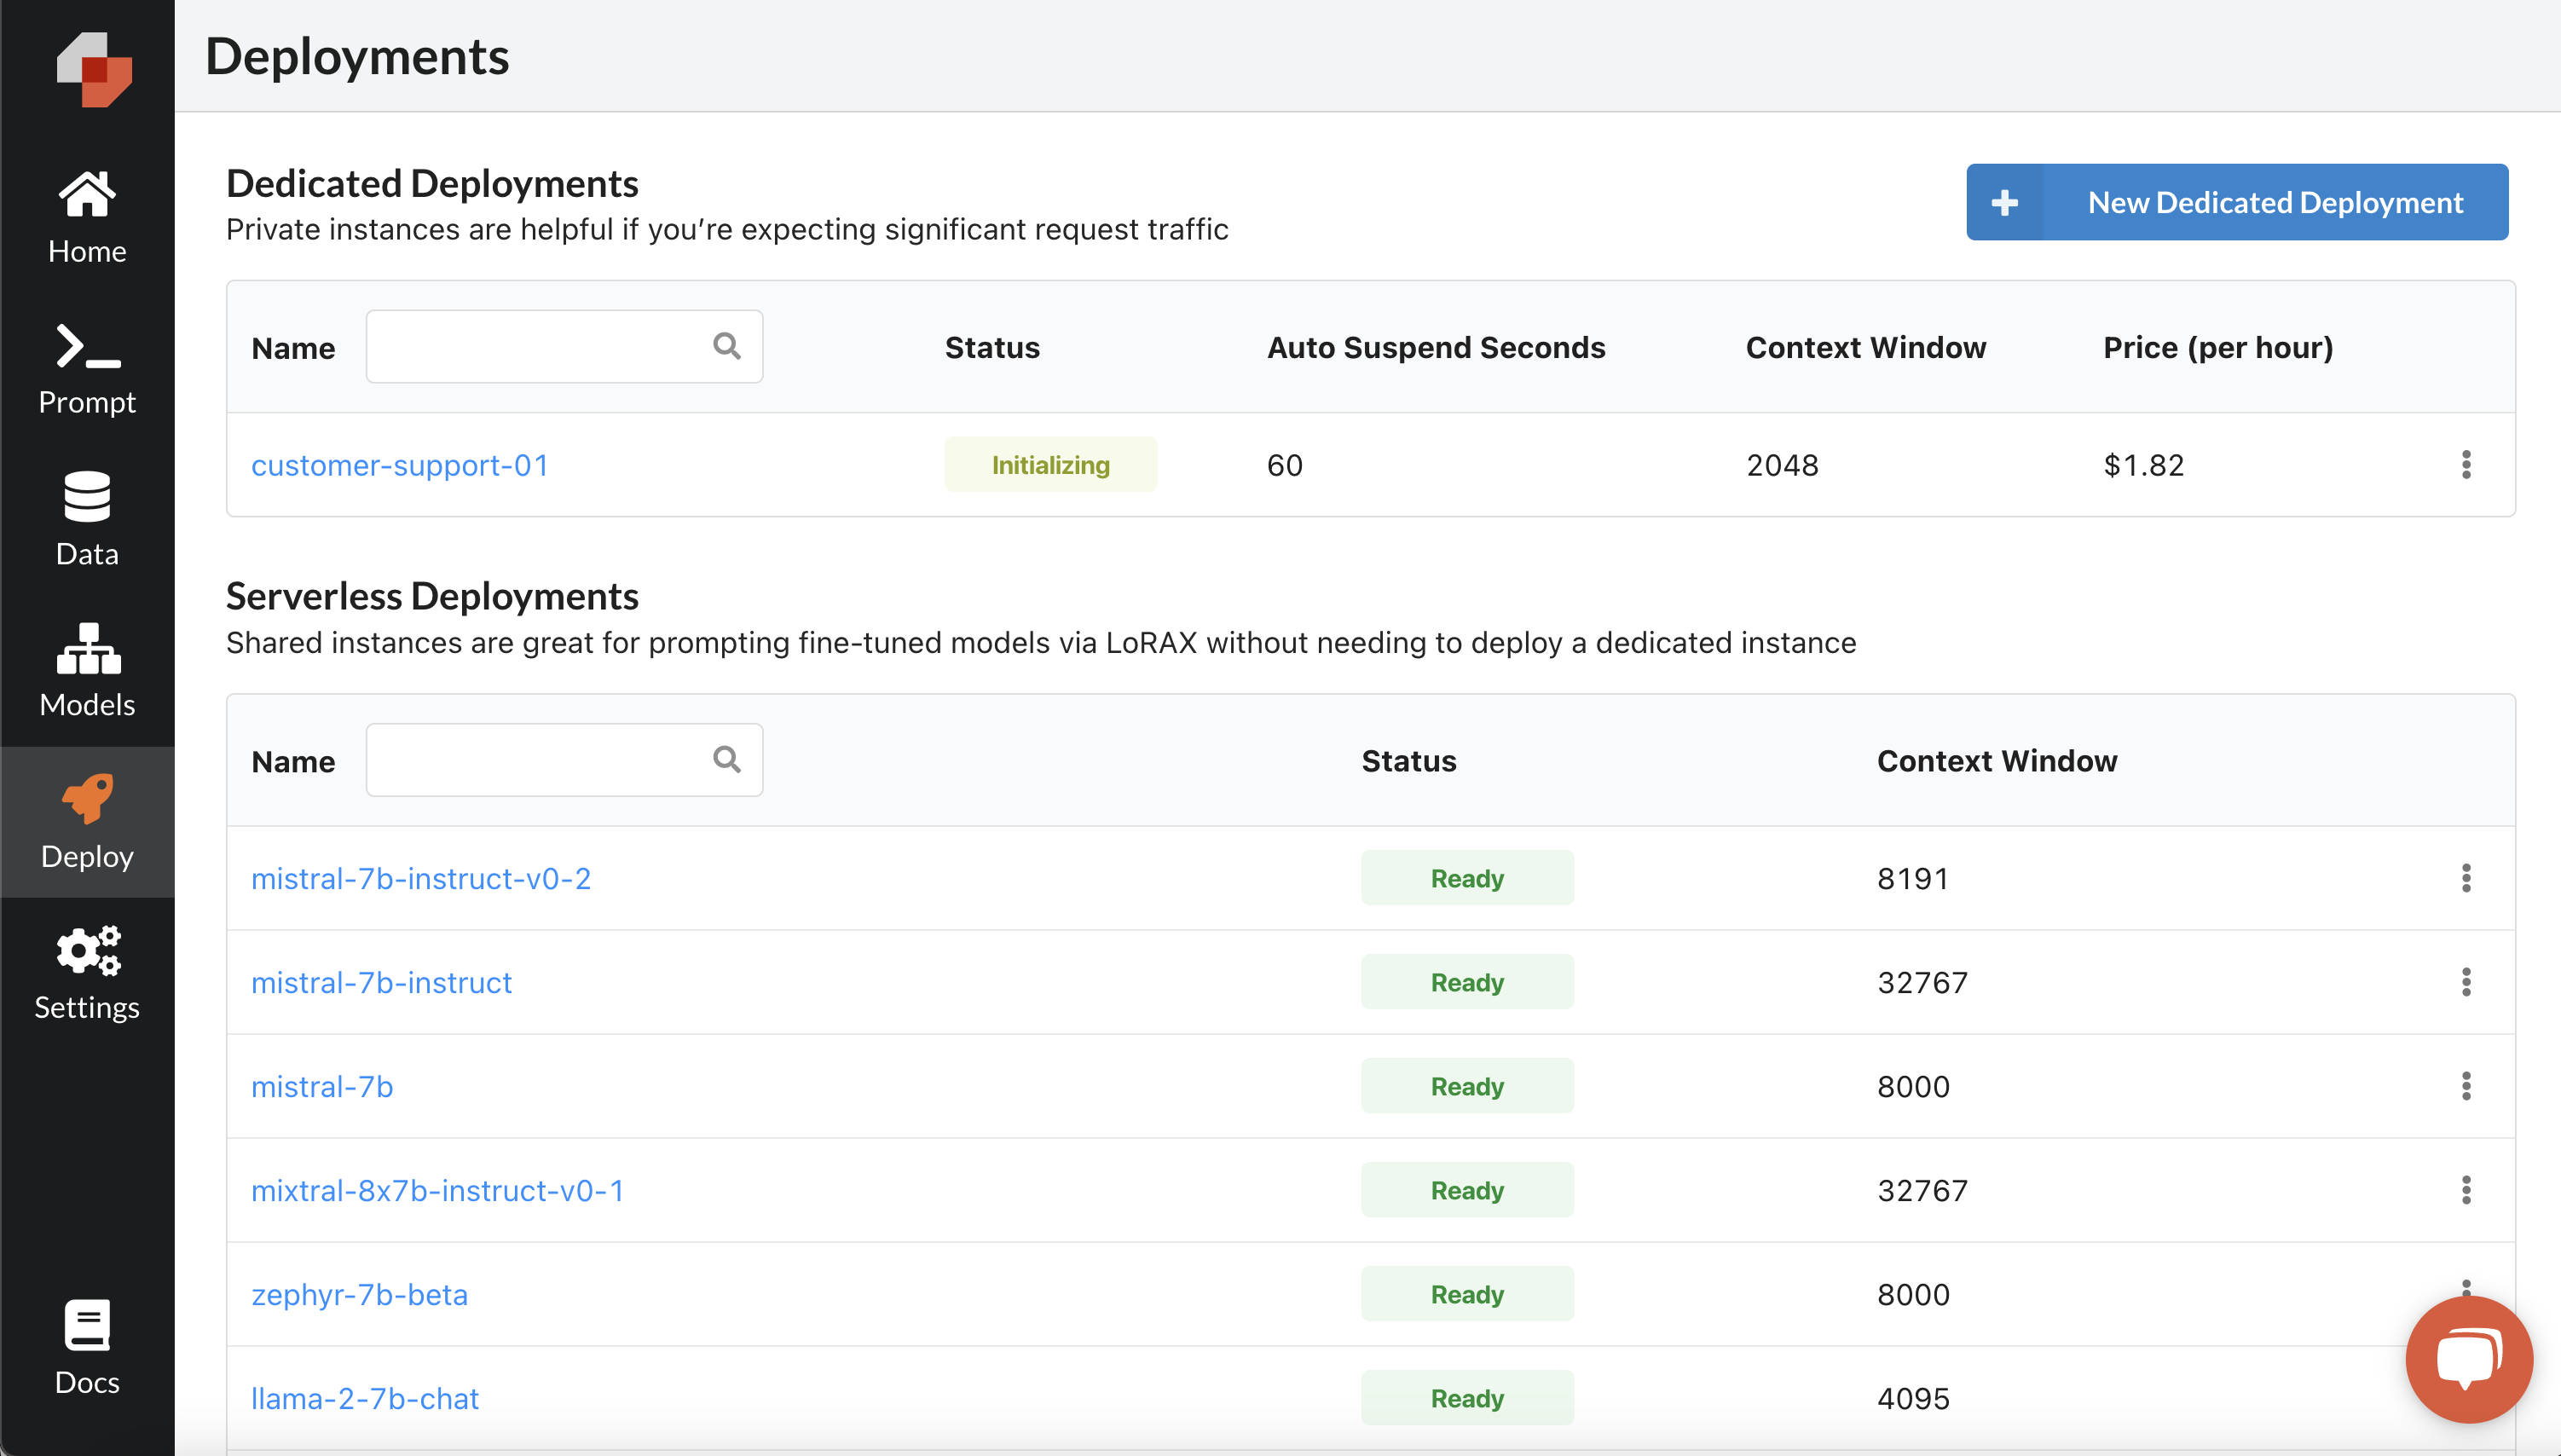Select the Deploy rocket icon
Screen dimensions: 2561x1456
pos(87,798)
